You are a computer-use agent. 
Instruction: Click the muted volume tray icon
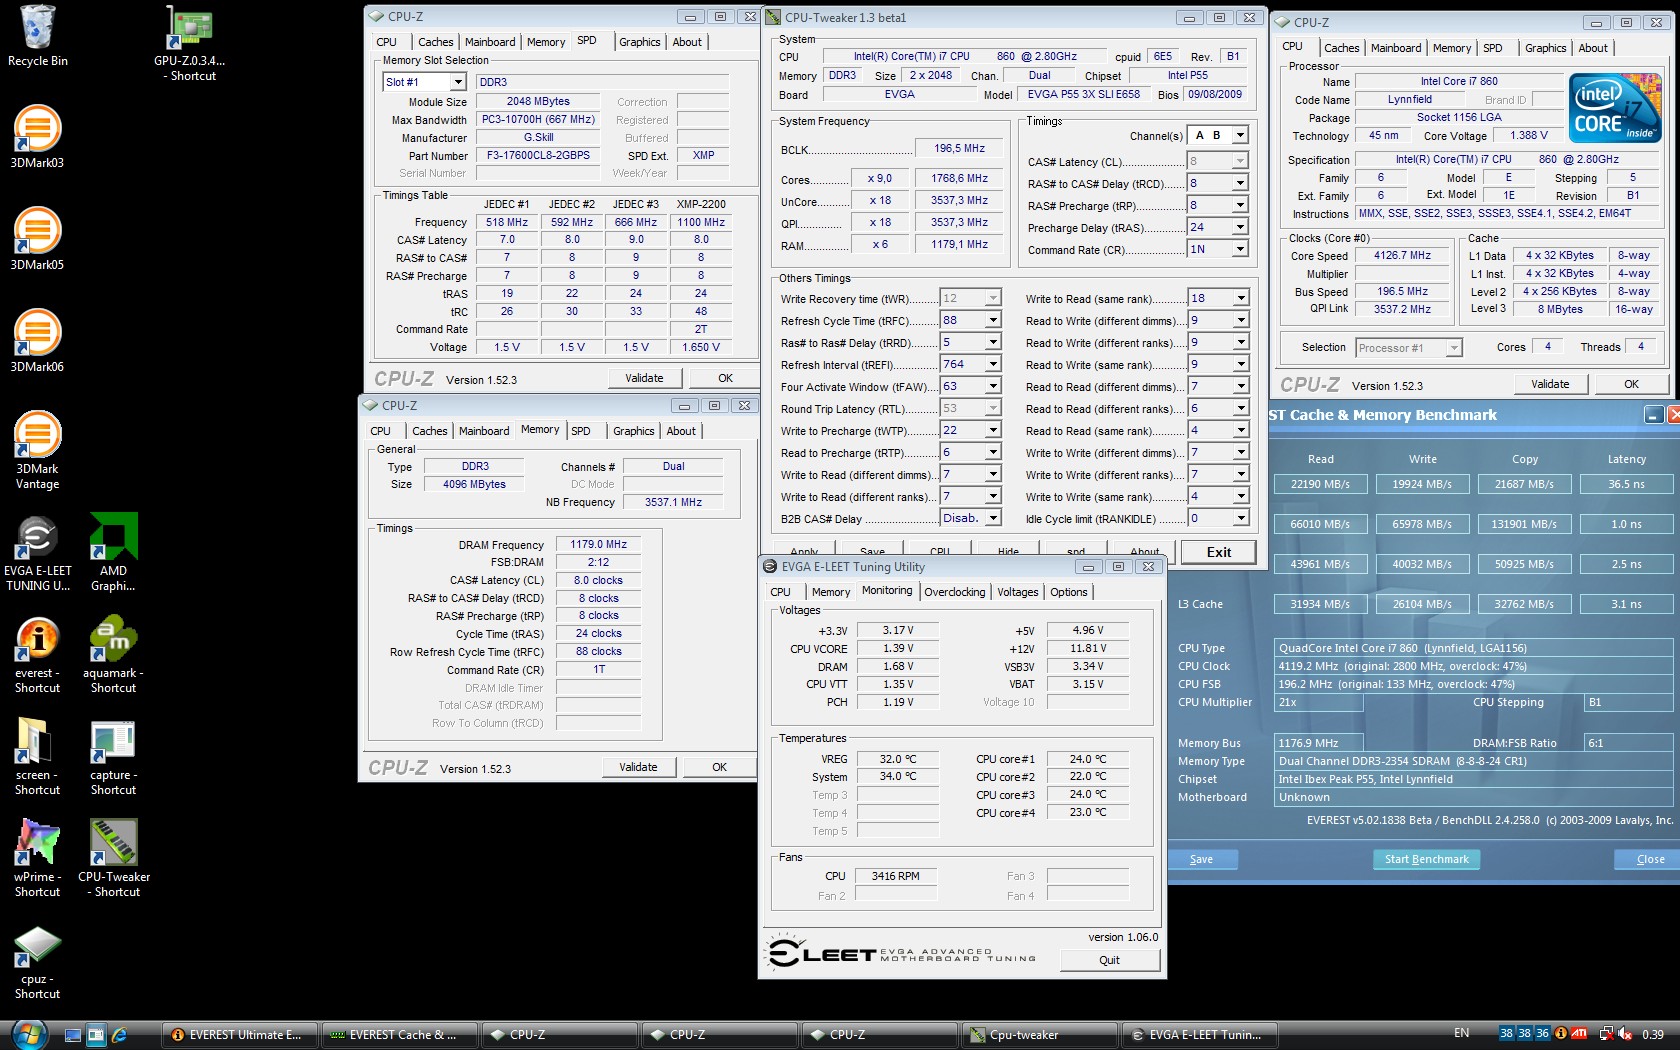(1625, 1034)
